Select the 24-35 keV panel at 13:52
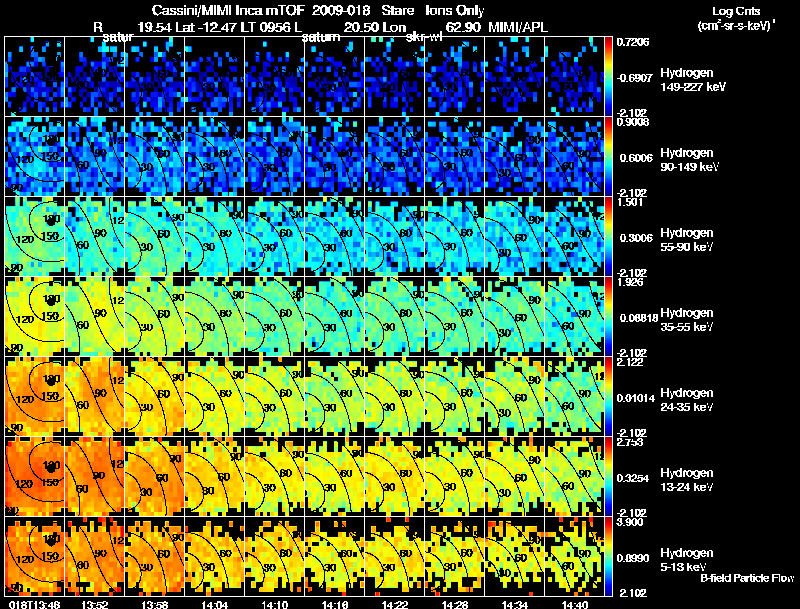The width and height of the screenshot is (800, 609). click(x=95, y=396)
